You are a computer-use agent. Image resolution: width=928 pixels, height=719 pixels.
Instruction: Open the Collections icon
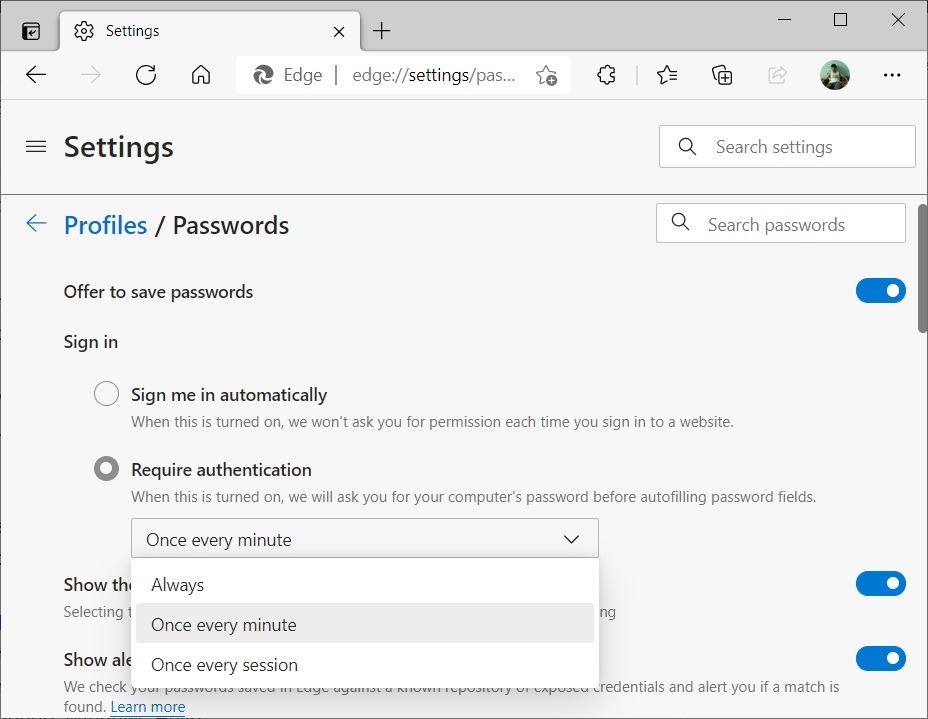coord(722,75)
